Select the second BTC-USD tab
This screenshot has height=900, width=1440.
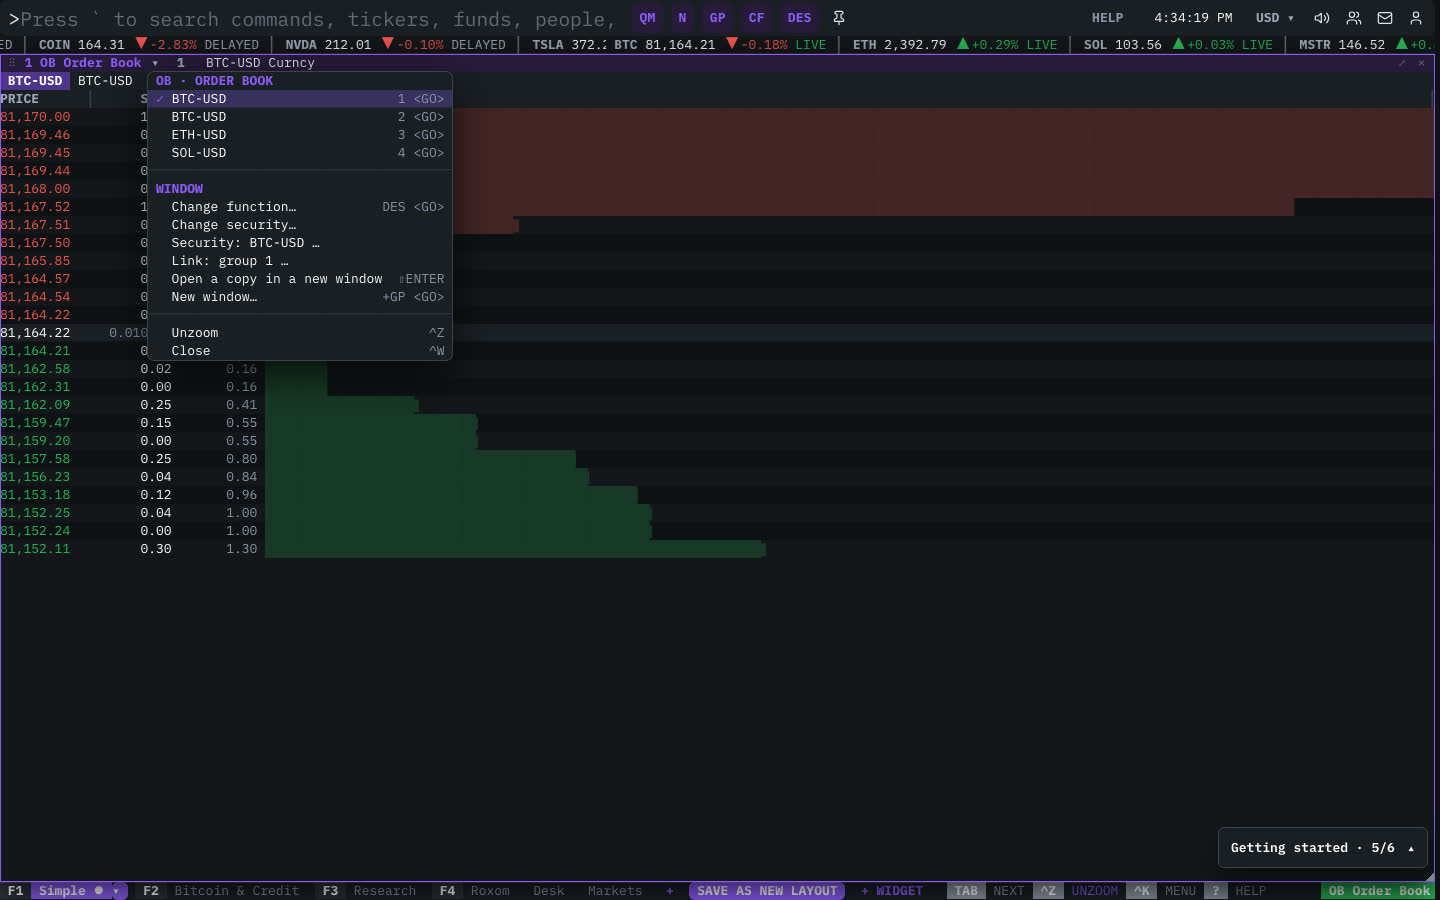[105, 81]
